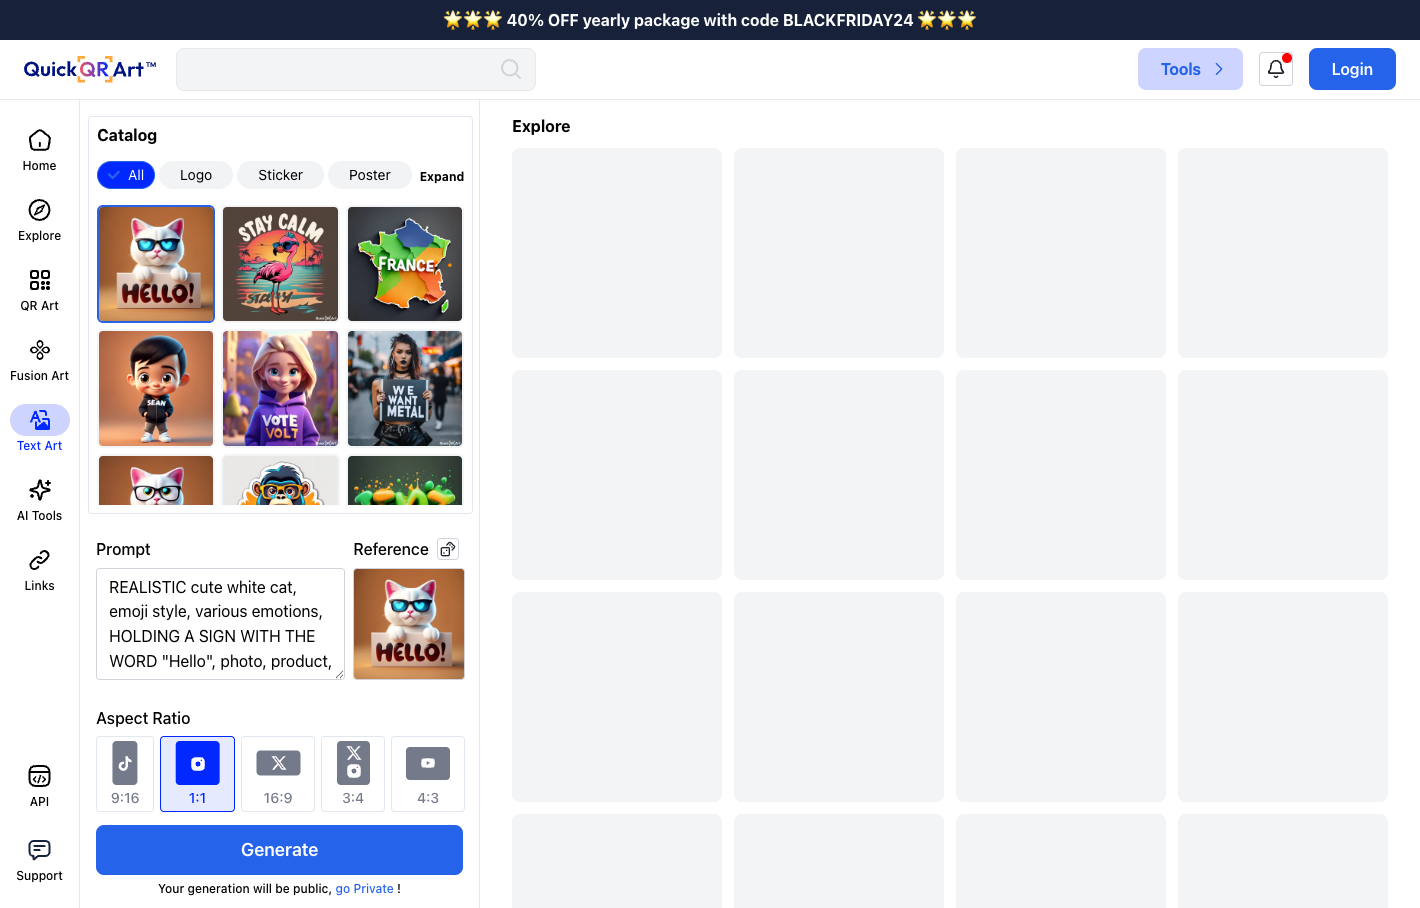Viewport: 1420px width, 908px height.
Task: Click the reference image upload icon
Action: point(448,549)
